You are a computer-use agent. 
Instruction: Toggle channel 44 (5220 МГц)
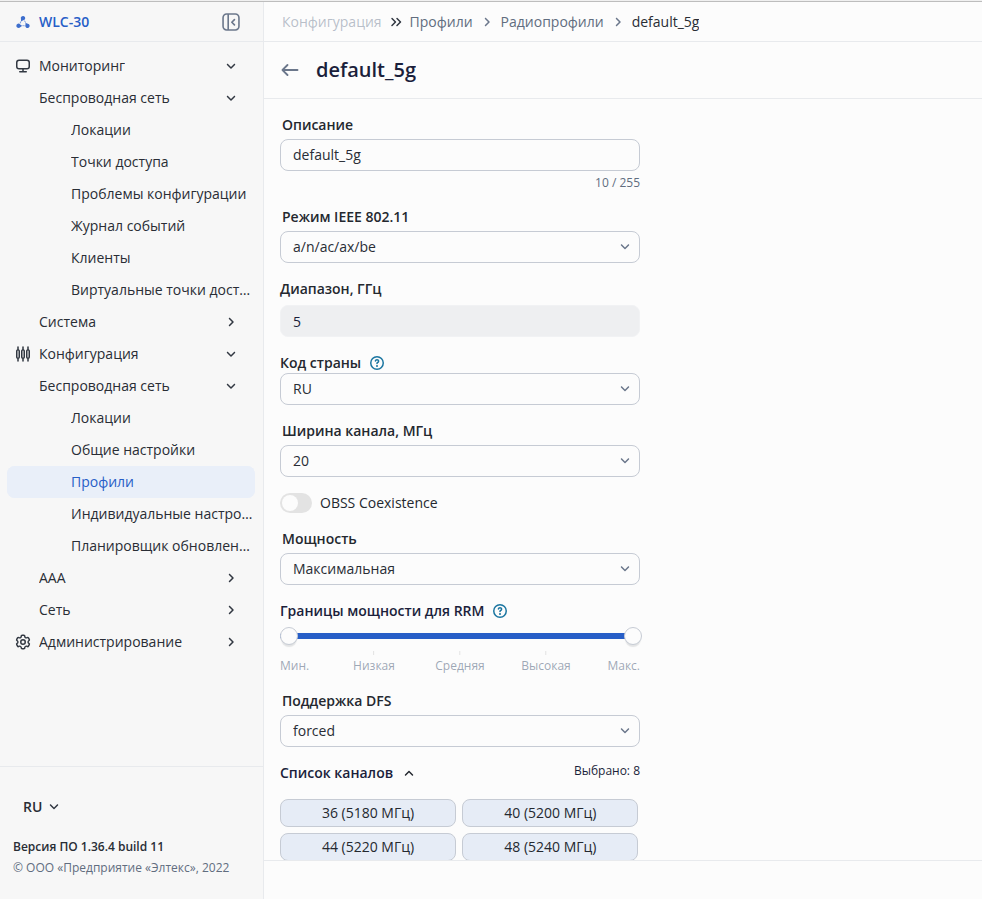[x=368, y=846]
